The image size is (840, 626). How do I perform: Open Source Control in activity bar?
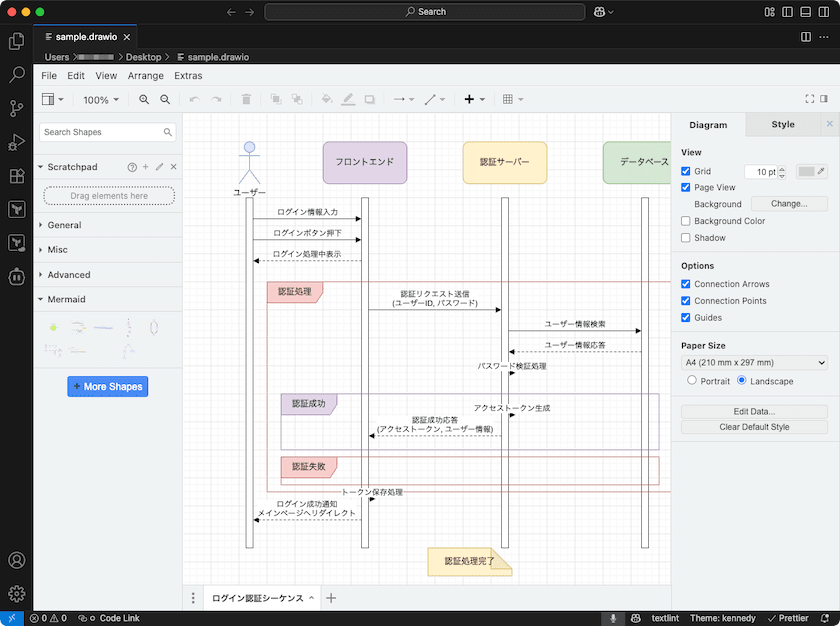(x=17, y=109)
